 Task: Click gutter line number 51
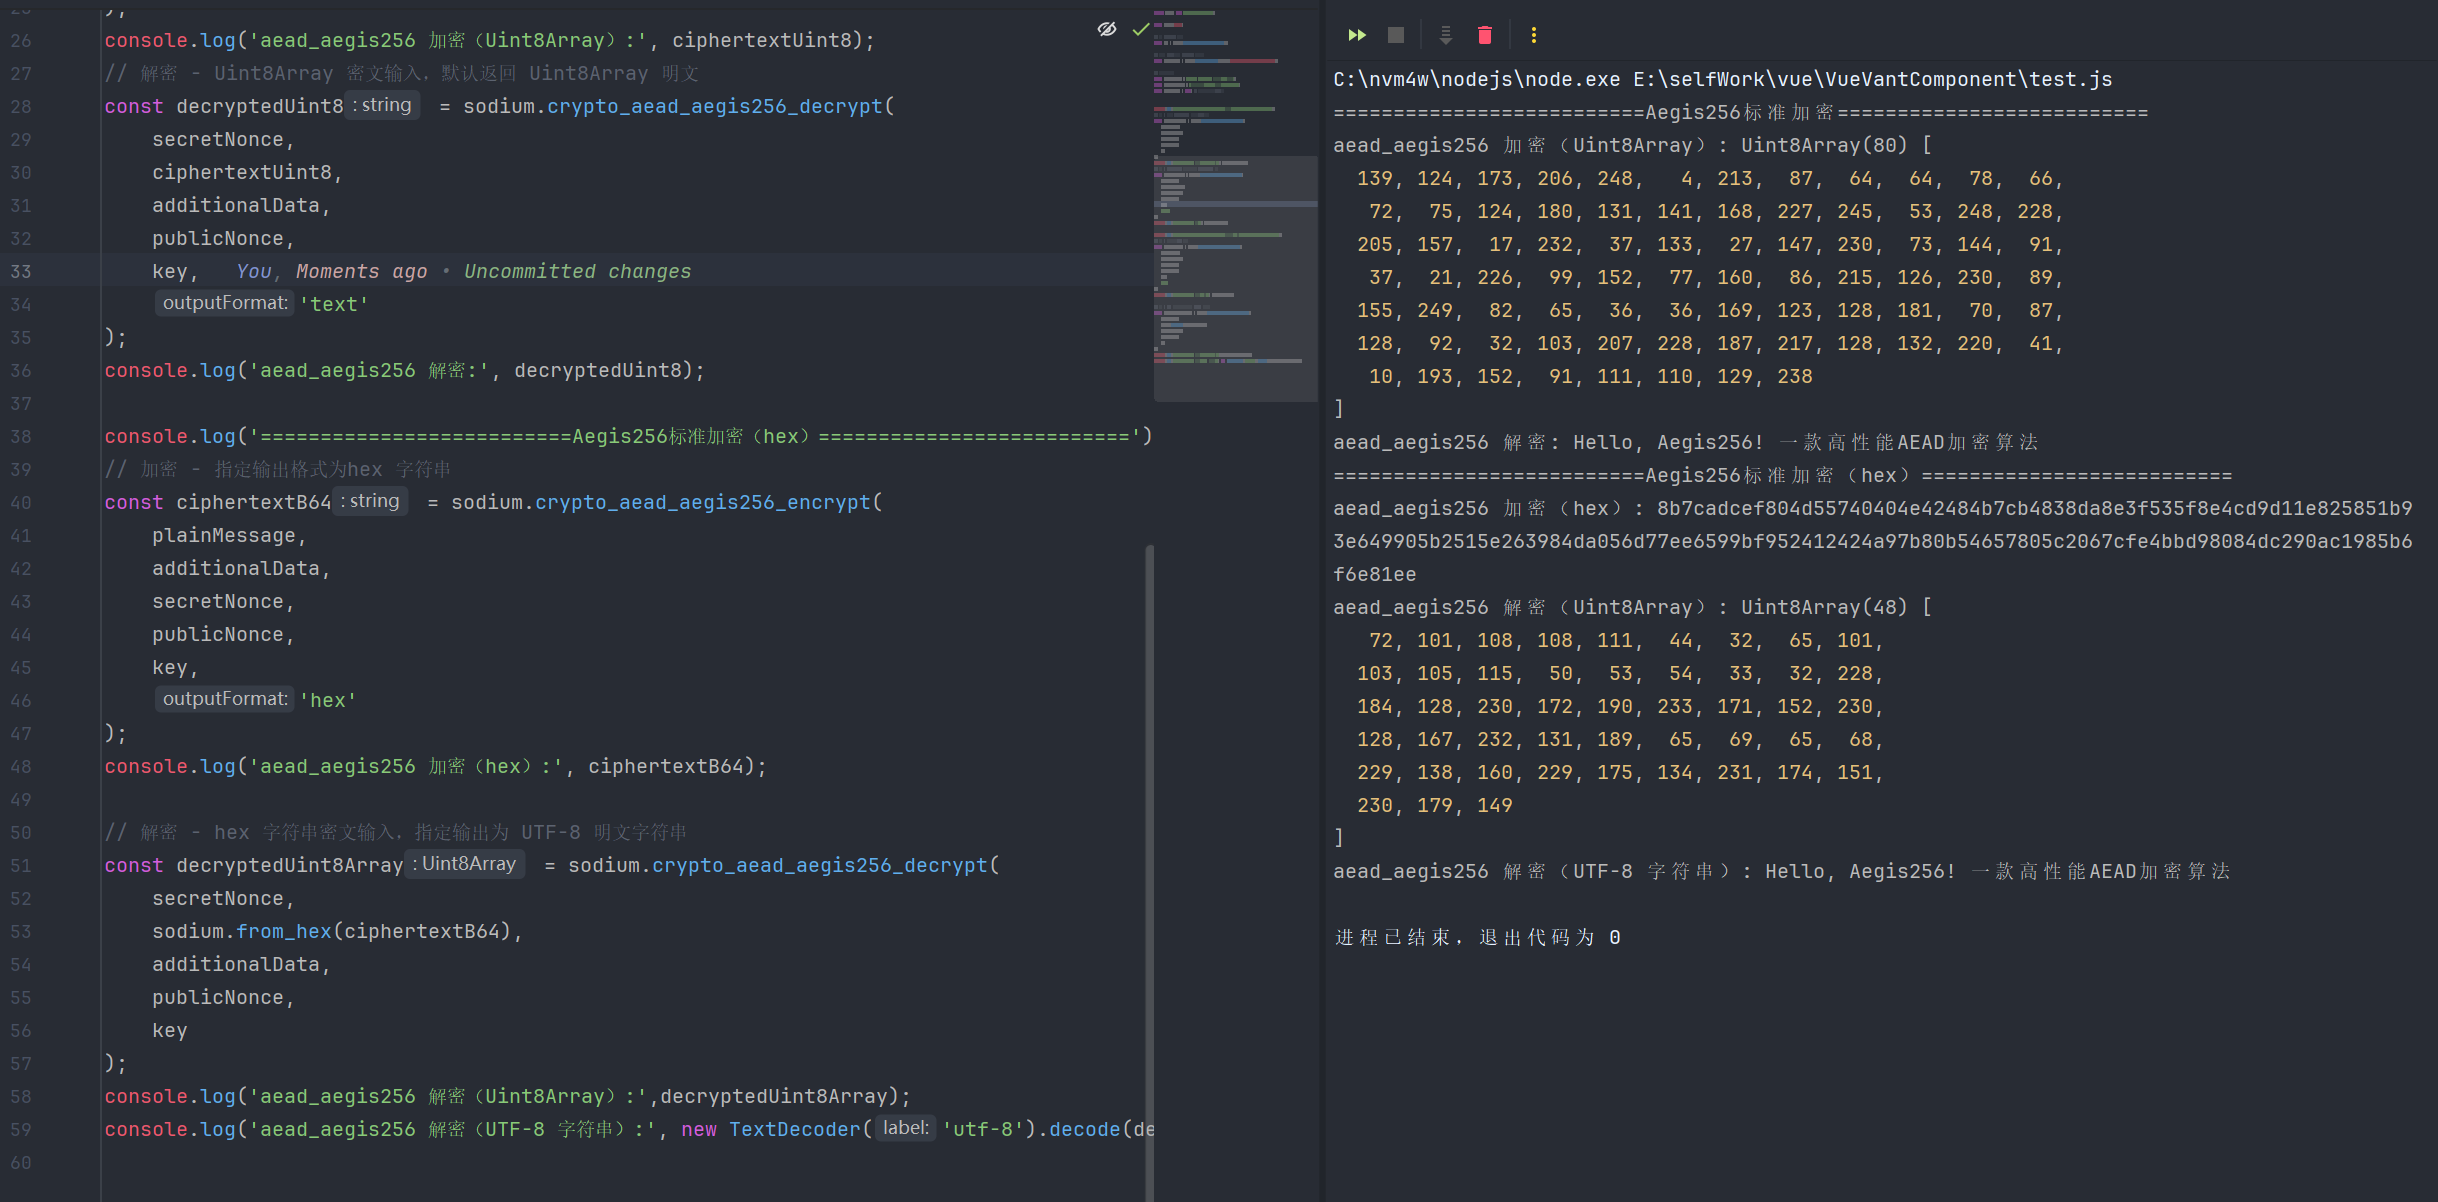pyautogui.click(x=21, y=866)
